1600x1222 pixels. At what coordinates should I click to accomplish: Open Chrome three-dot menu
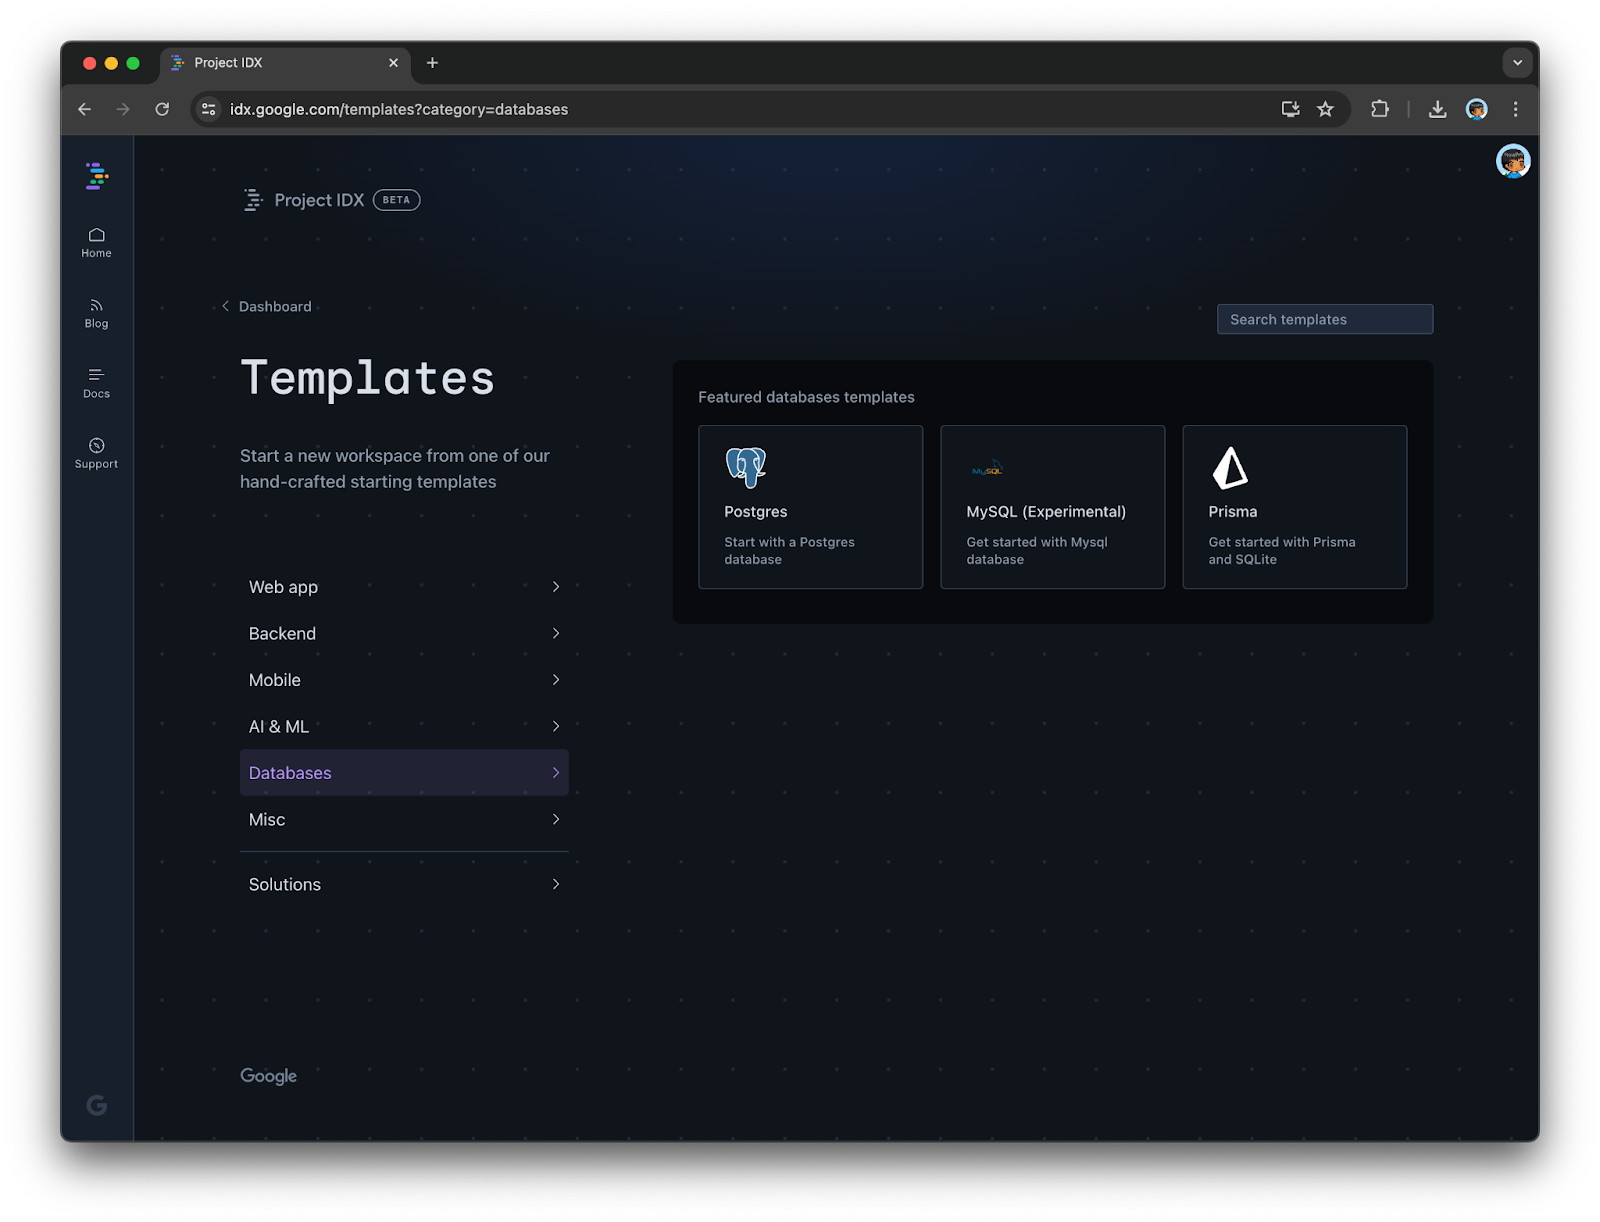[1516, 109]
